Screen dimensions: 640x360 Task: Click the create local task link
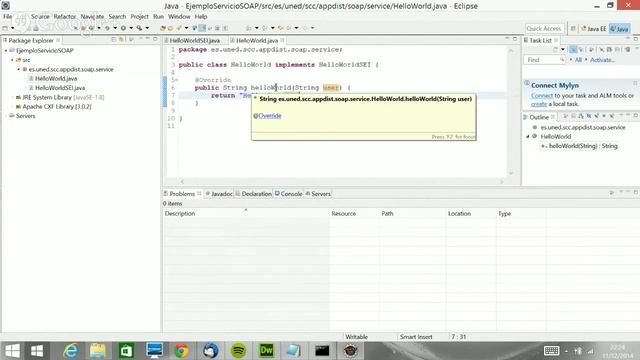tap(539, 104)
